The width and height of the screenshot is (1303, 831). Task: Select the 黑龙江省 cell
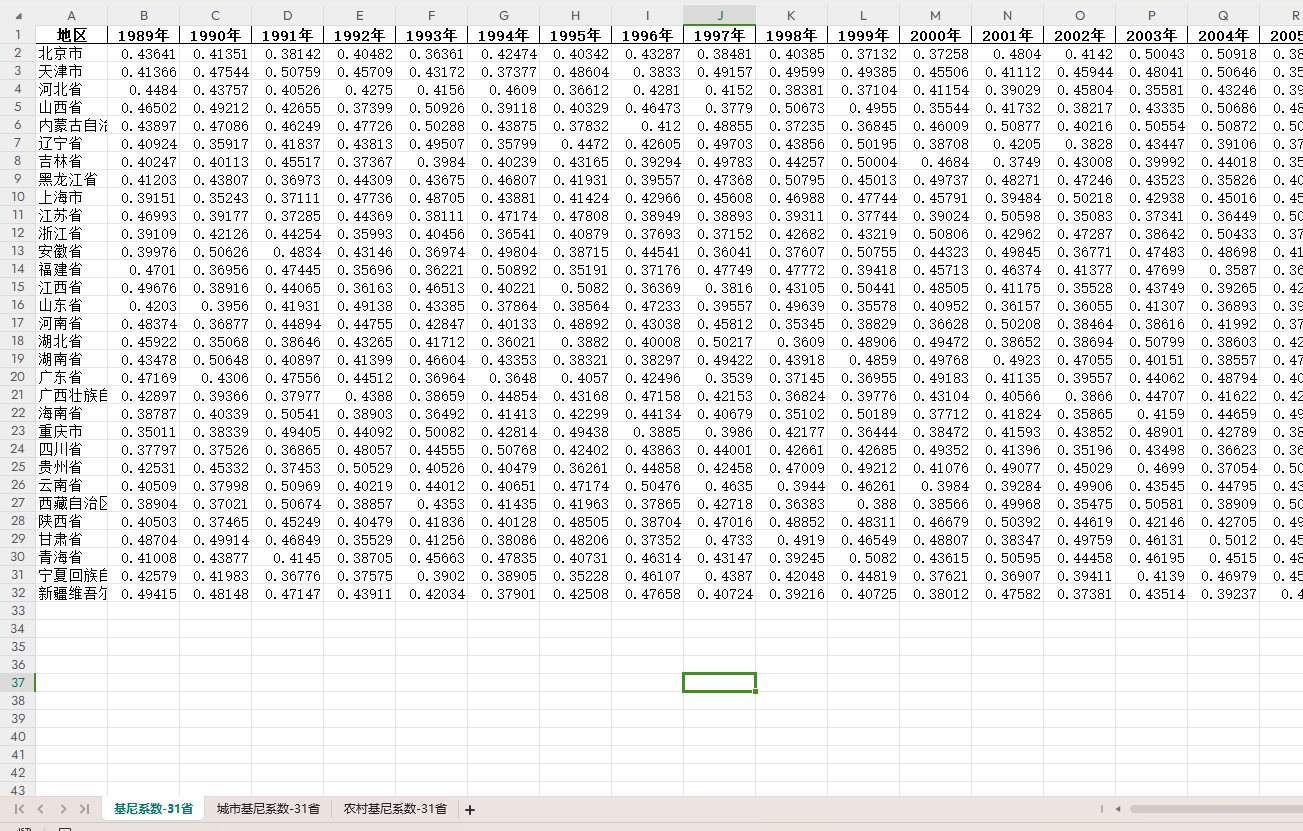tap(71, 178)
